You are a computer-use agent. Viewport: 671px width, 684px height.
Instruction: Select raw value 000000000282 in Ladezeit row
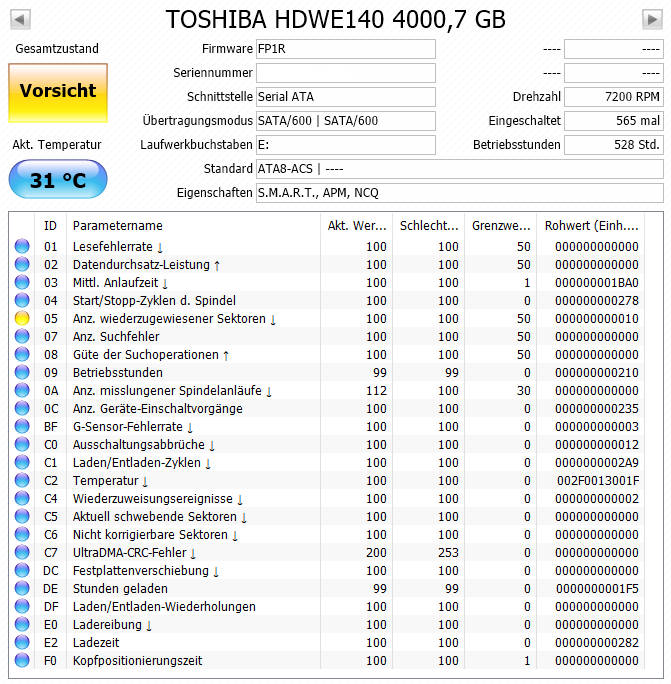tap(597, 643)
